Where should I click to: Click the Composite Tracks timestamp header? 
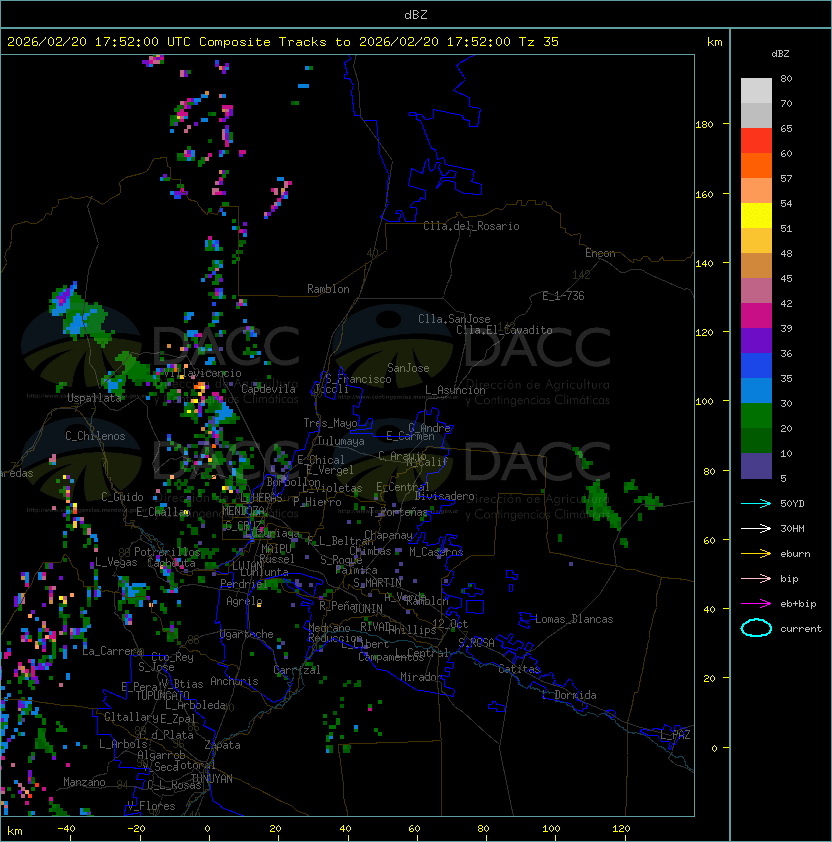(x=283, y=42)
